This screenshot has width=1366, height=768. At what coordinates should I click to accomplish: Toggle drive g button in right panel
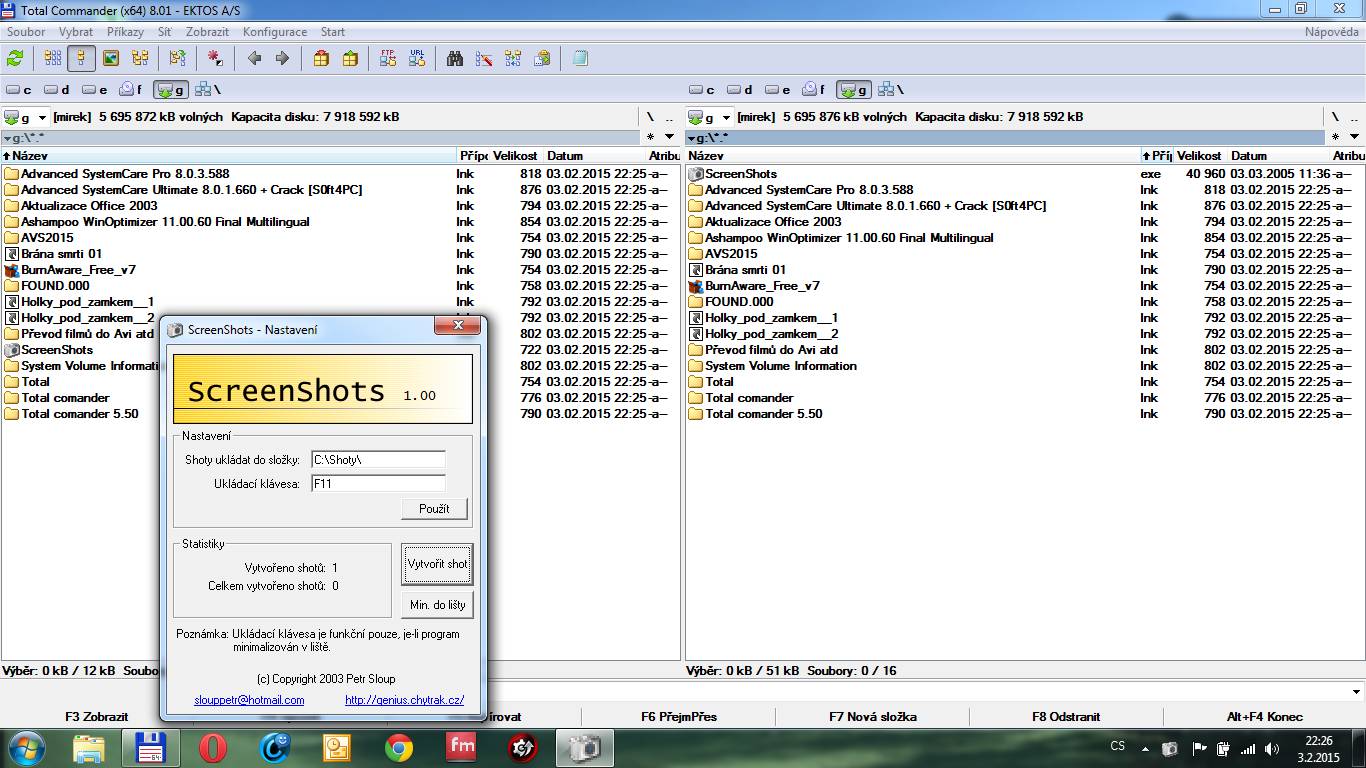click(853, 90)
